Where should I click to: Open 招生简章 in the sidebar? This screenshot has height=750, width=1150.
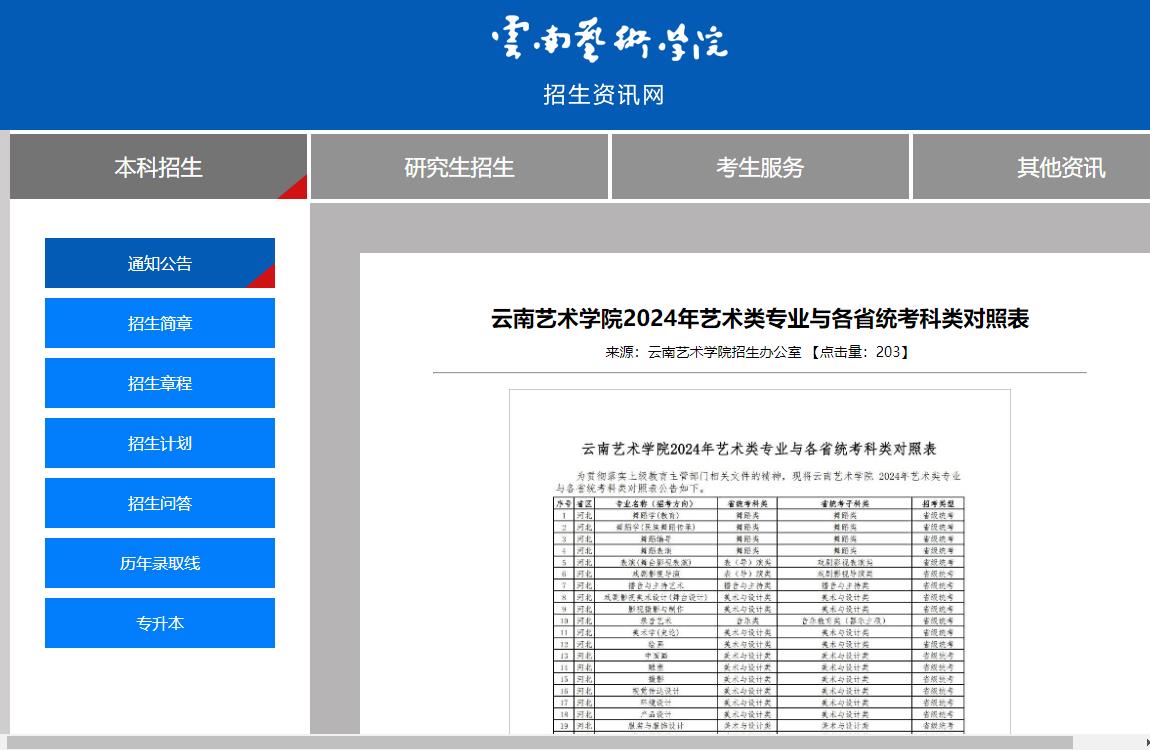160,323
